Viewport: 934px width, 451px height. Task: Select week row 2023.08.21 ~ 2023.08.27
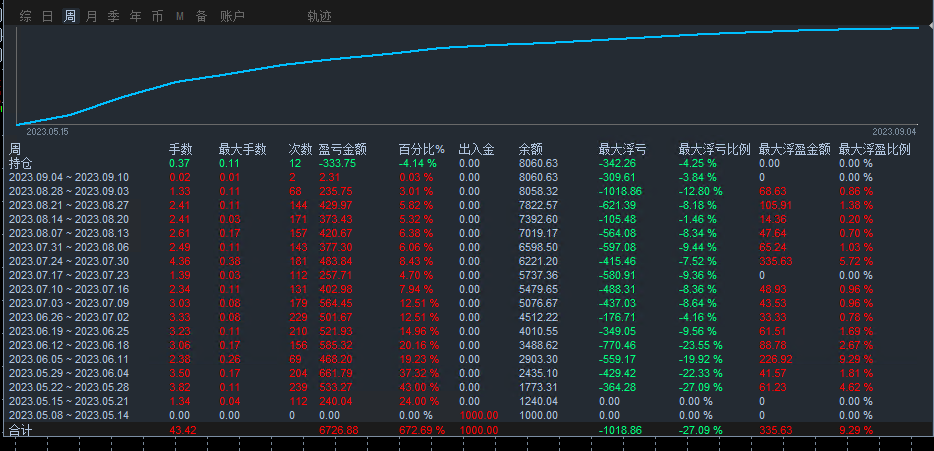69,205
